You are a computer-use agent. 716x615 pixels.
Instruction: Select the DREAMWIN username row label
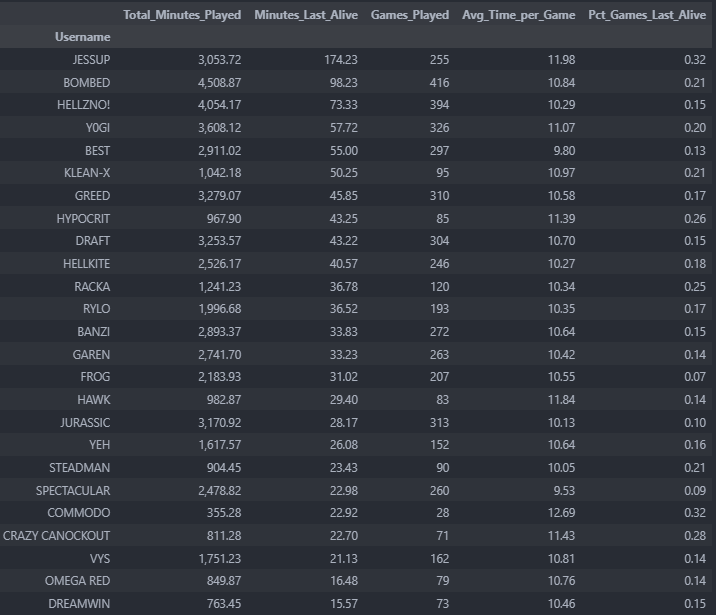(x=79, y=604)
